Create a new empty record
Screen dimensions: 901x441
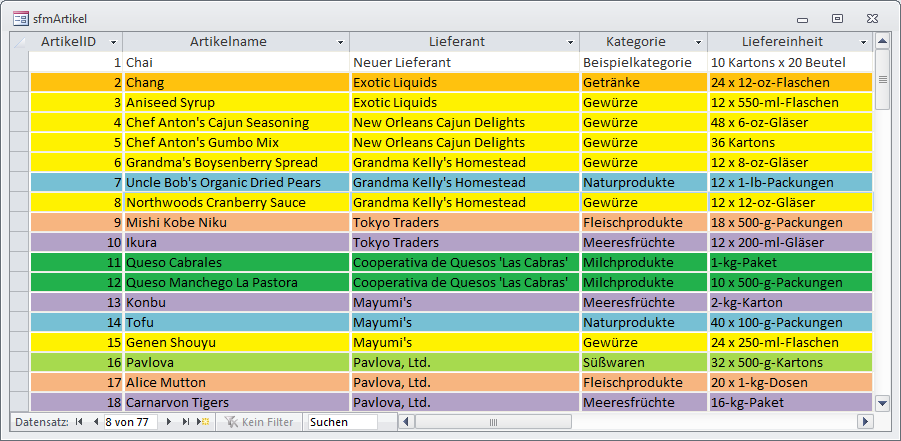coord(204,422)
